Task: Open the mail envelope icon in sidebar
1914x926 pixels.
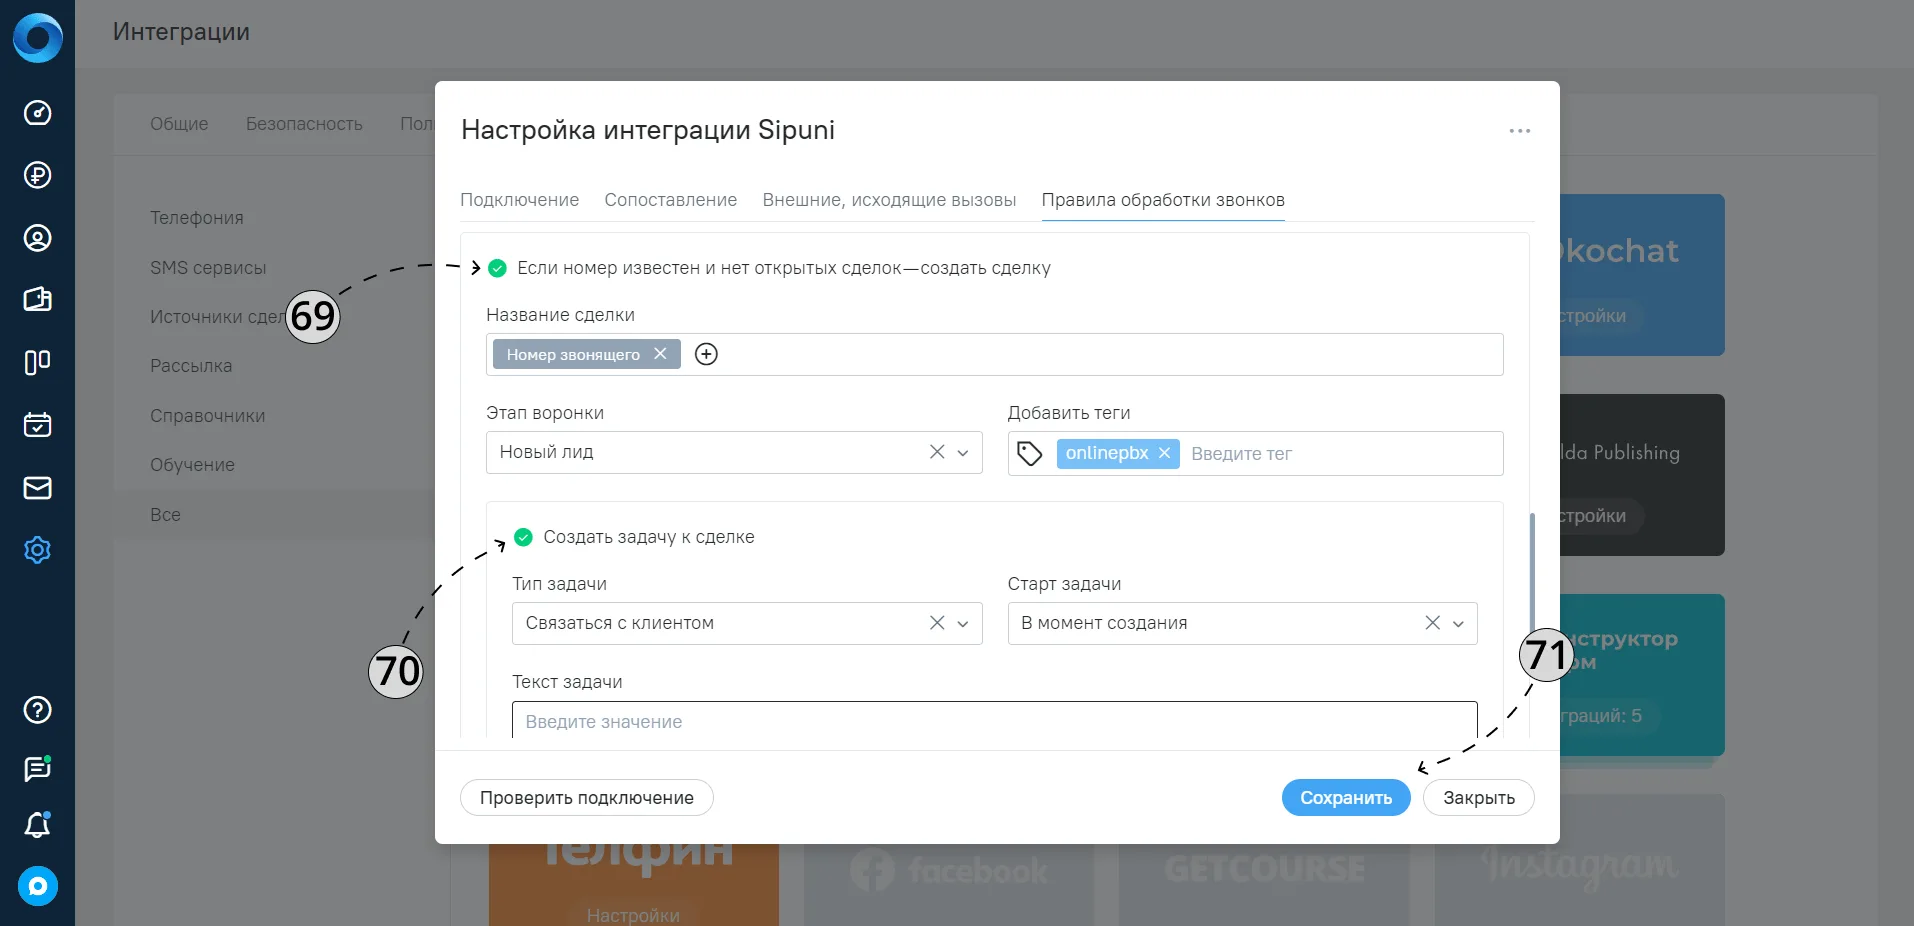Action: click(37, 487)
